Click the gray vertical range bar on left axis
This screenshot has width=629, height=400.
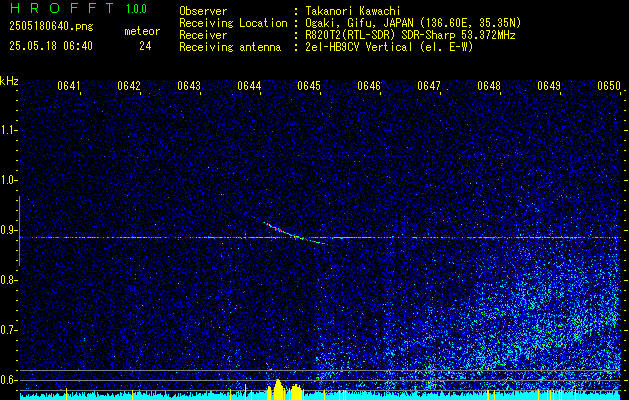tap(19, 231)
